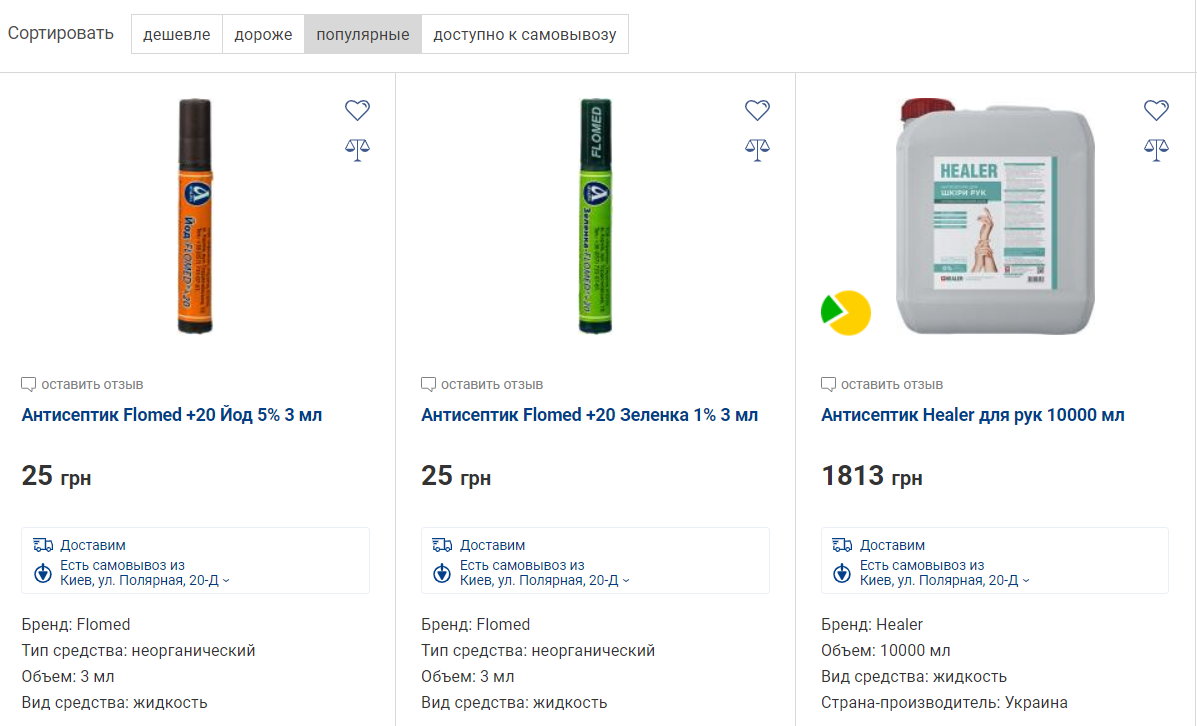Add Flomed Зеленка antiseptic to comparison scales
Screen dimensions: 1197x726
(757, 150)
